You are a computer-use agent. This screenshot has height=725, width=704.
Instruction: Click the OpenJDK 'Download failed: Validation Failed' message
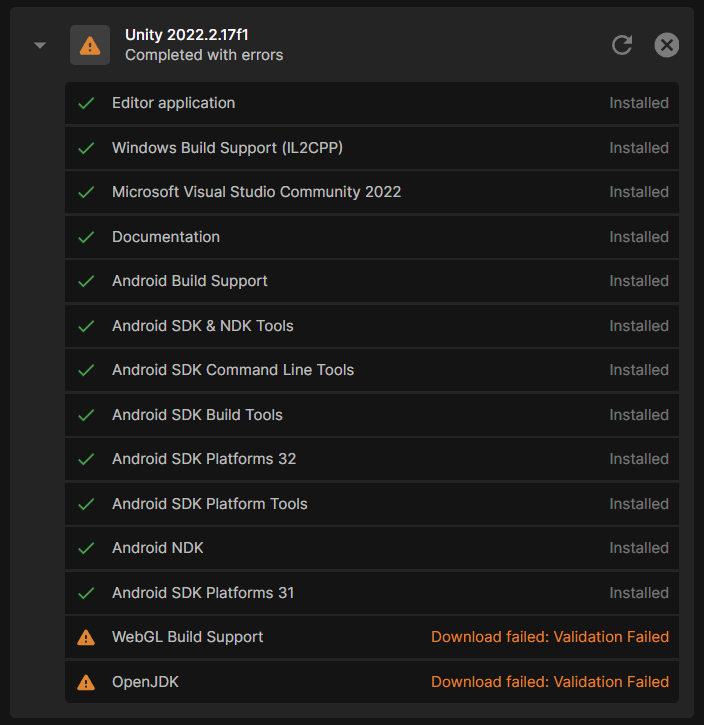point(550,682)
